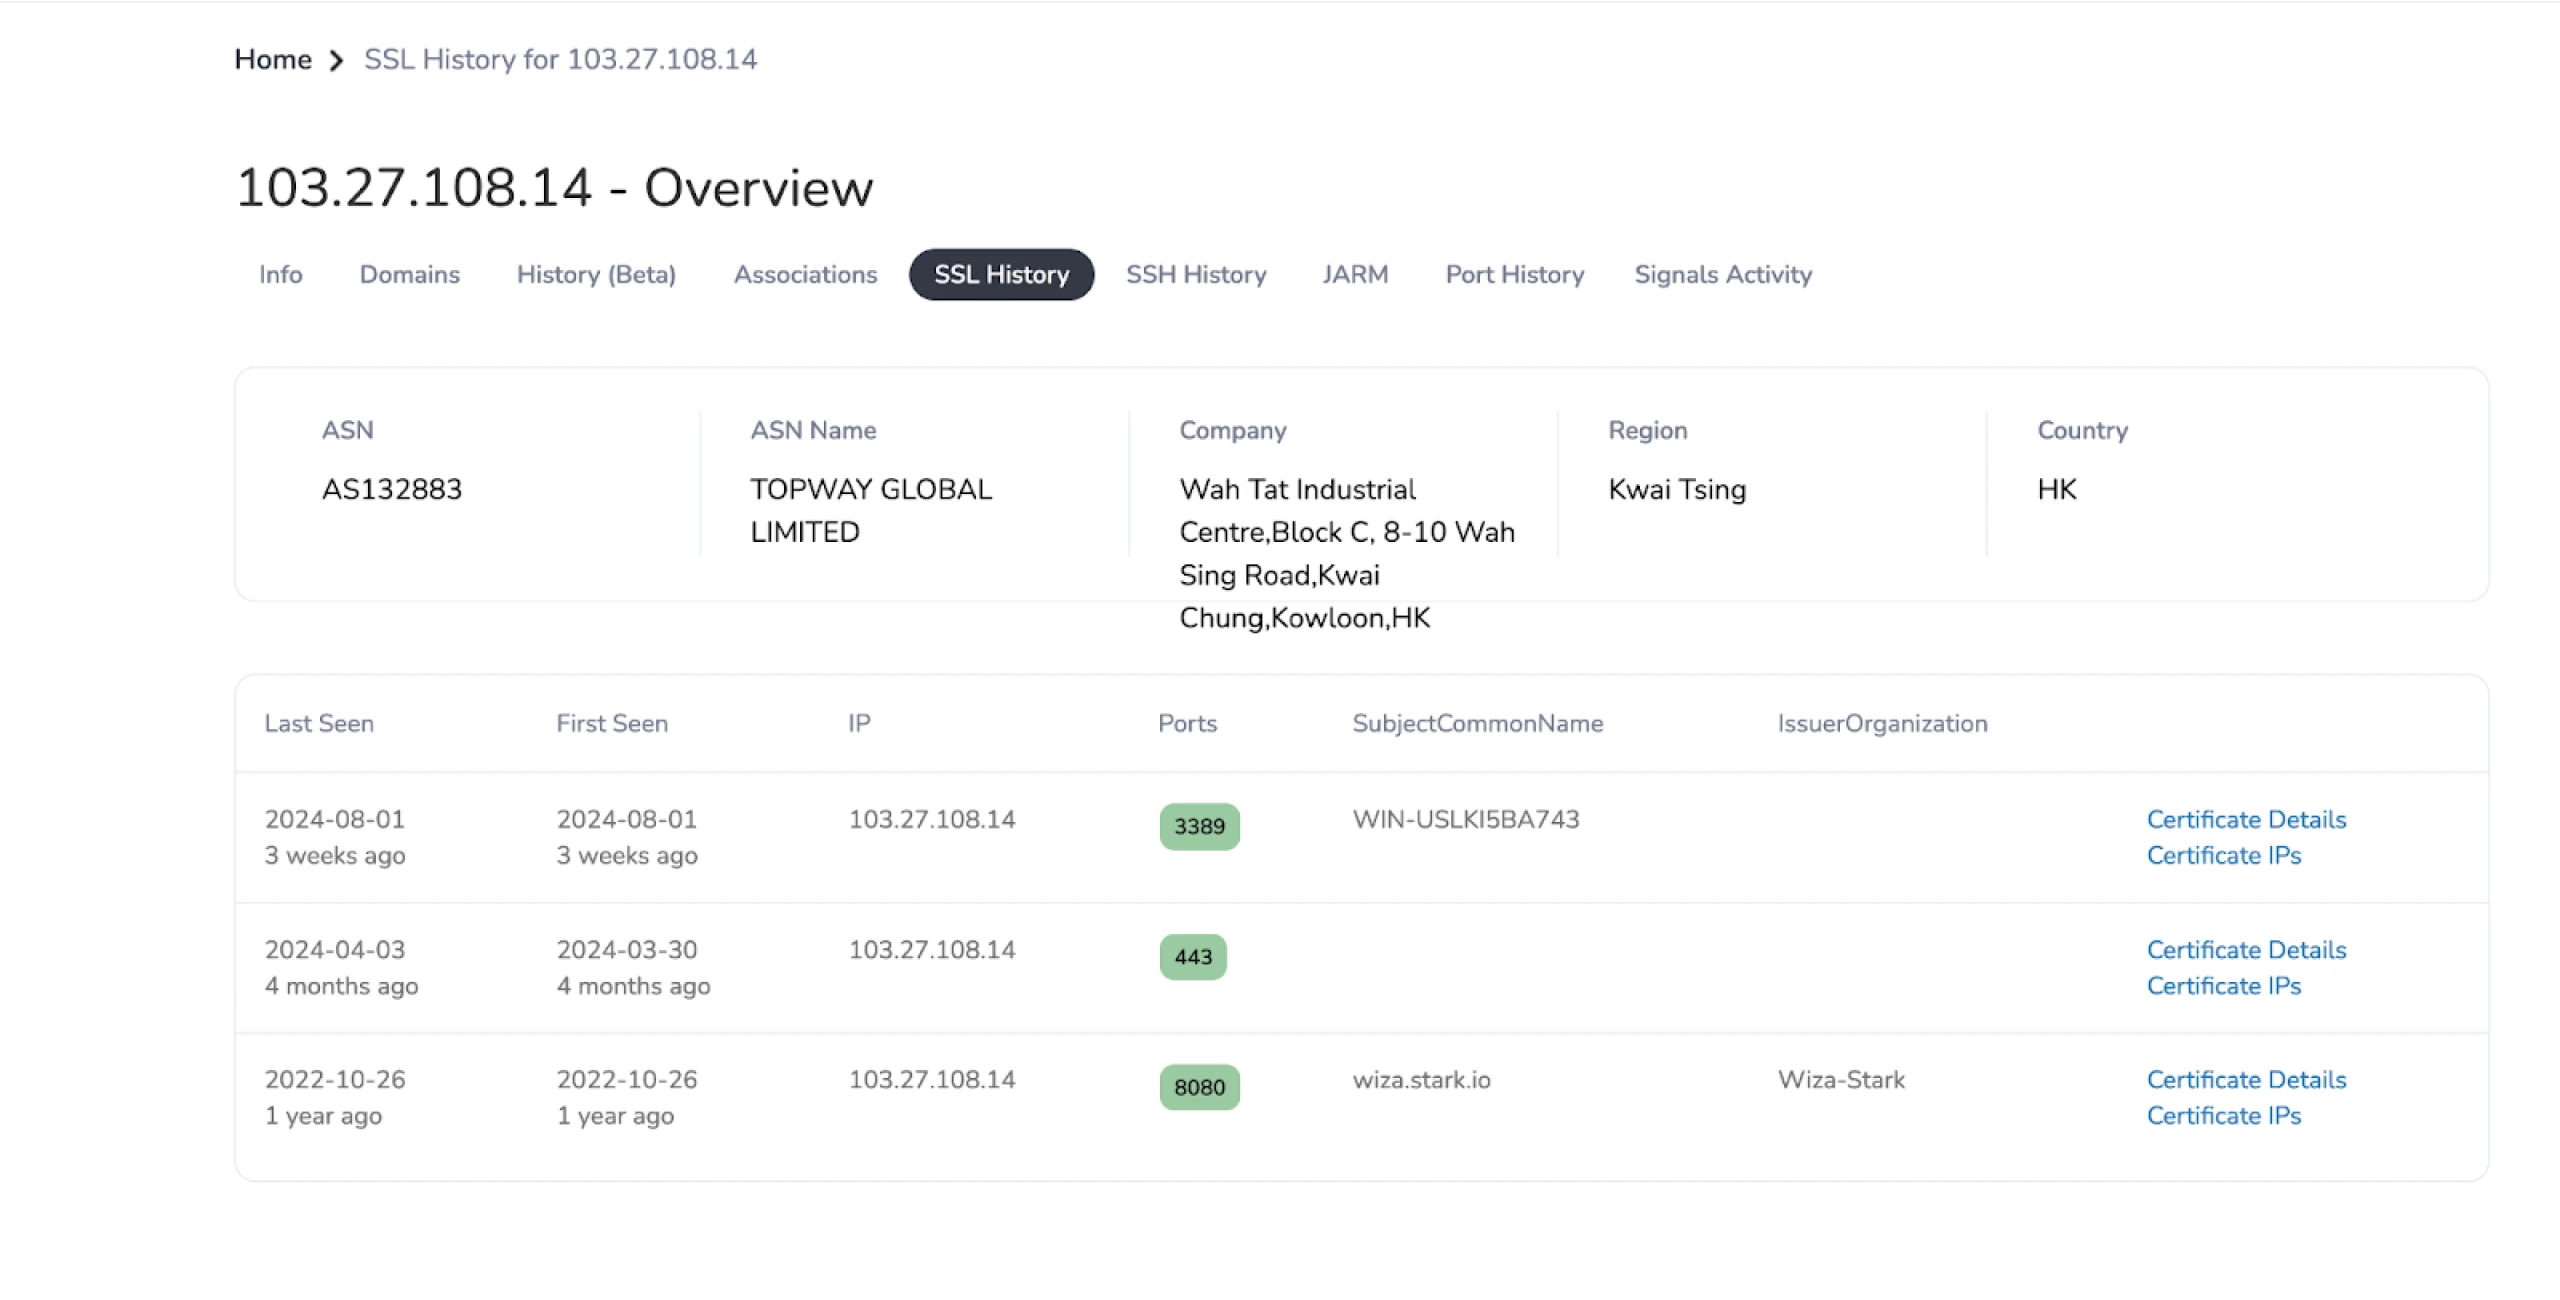Click the Last Seen column header
Image resolution: width=2560 pixels, height=1300 pixels.
coord(319,724)
